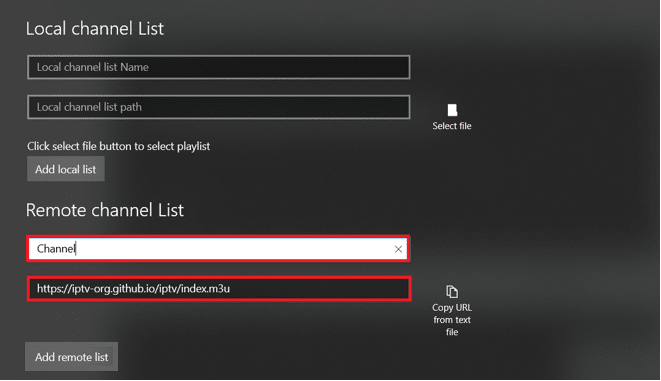Image resolution: width=661 pixels, height=381 pixels.
Task: Clear the Channel name field with the X
Action: 398,249
